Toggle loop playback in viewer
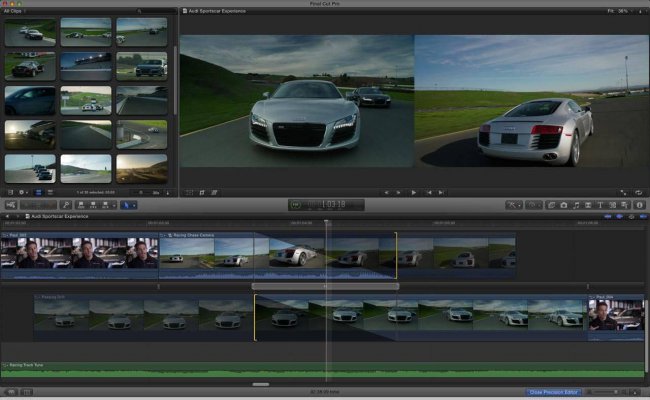The width and height of the screenshot is (650, 400). (639, 192)
